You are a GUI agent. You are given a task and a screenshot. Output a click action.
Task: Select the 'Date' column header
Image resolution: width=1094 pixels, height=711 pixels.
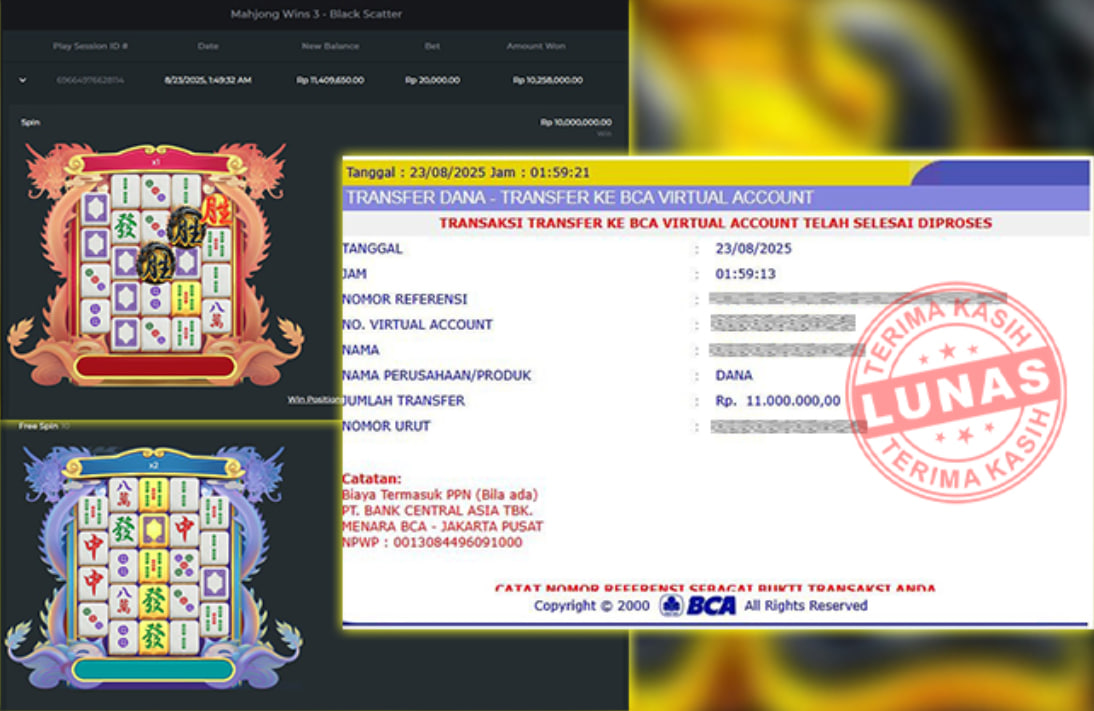tap(208, 46)
